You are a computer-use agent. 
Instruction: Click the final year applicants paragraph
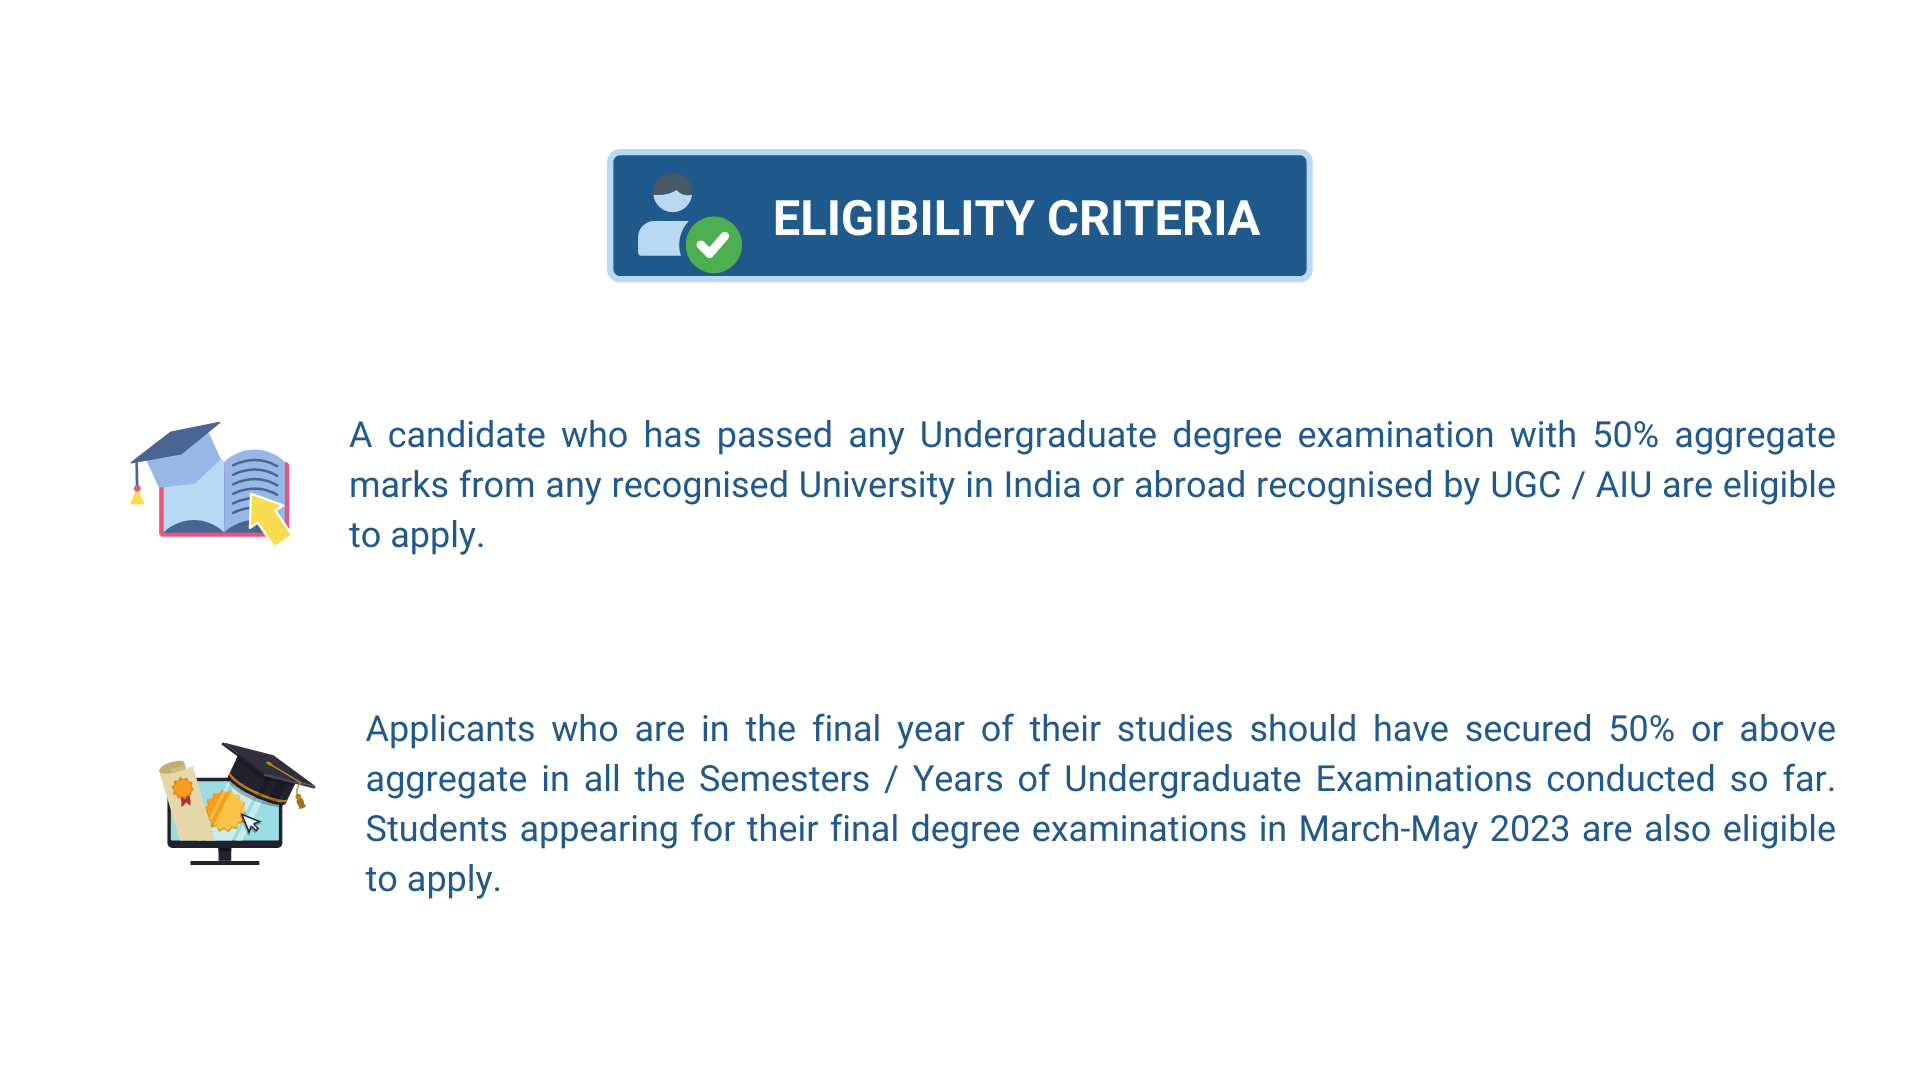coord(1100,804)
